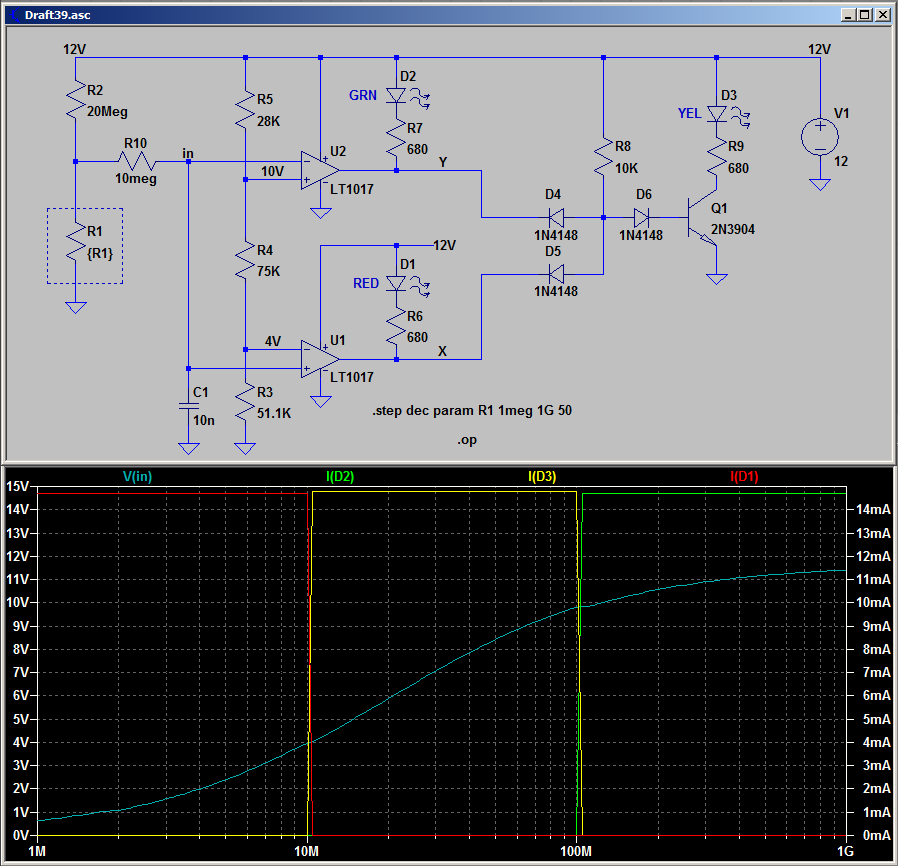Click the X net label at U1 output
The image size is (898, 866).
click(x=442, y=351)
